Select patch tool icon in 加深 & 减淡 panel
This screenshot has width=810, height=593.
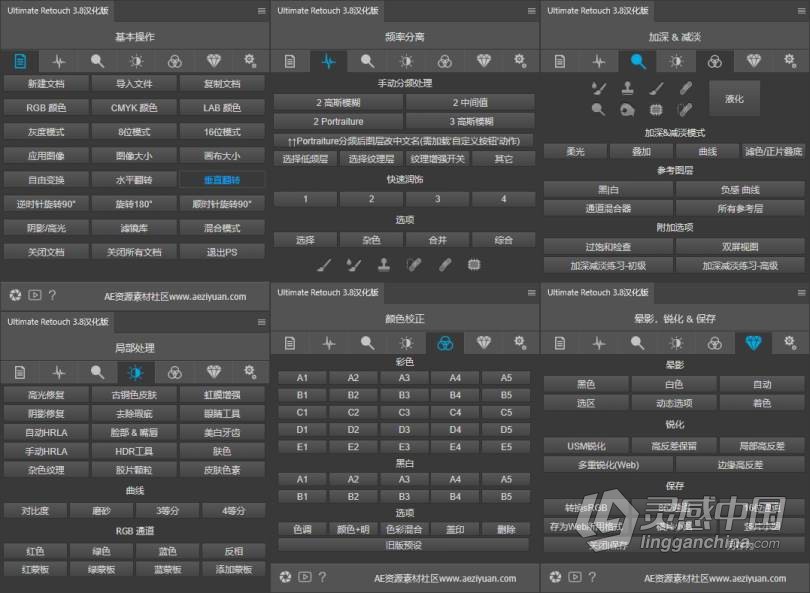click(656, 109)
